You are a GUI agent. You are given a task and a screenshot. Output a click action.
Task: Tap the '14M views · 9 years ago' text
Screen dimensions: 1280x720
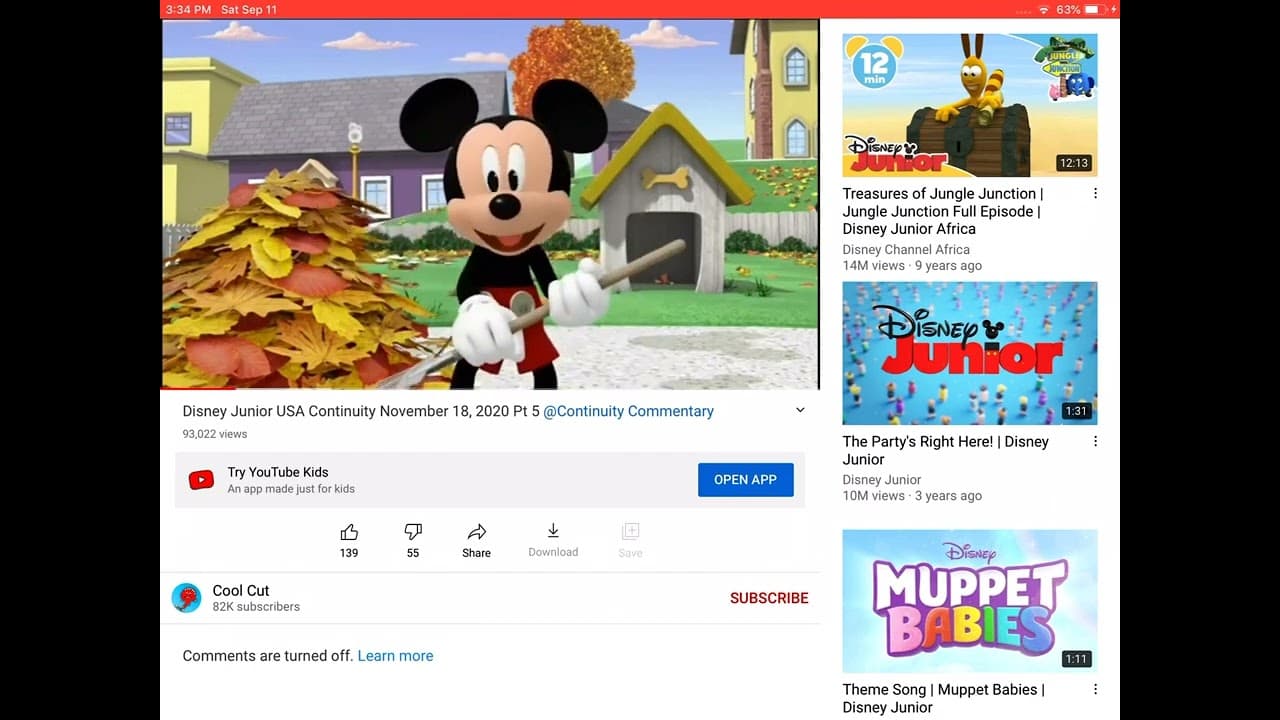click(912, 266)
